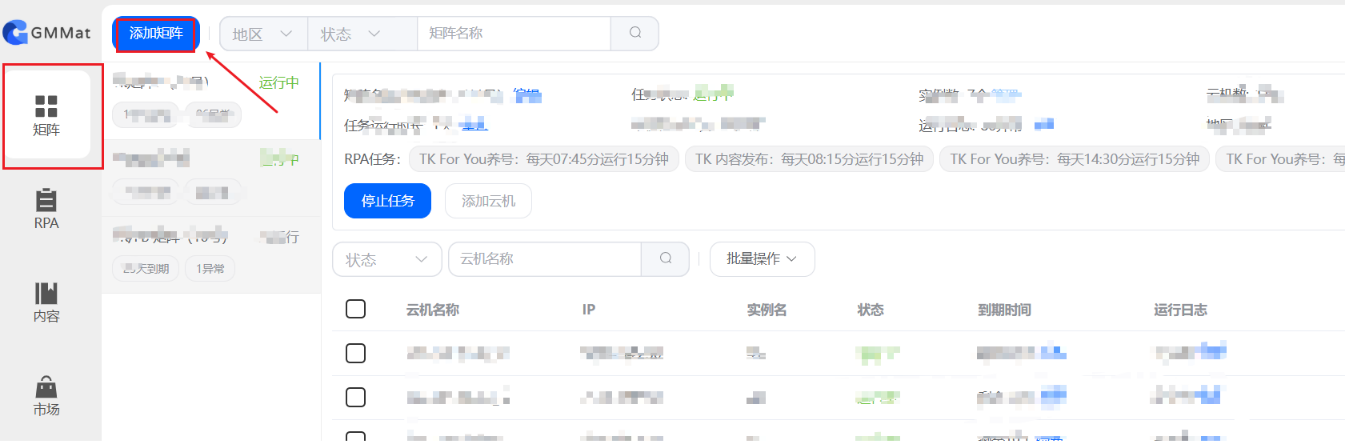Viewport: 1345px width, 441px height.
Task: Click the 添加云机 button
Action: tap(488, 201)
